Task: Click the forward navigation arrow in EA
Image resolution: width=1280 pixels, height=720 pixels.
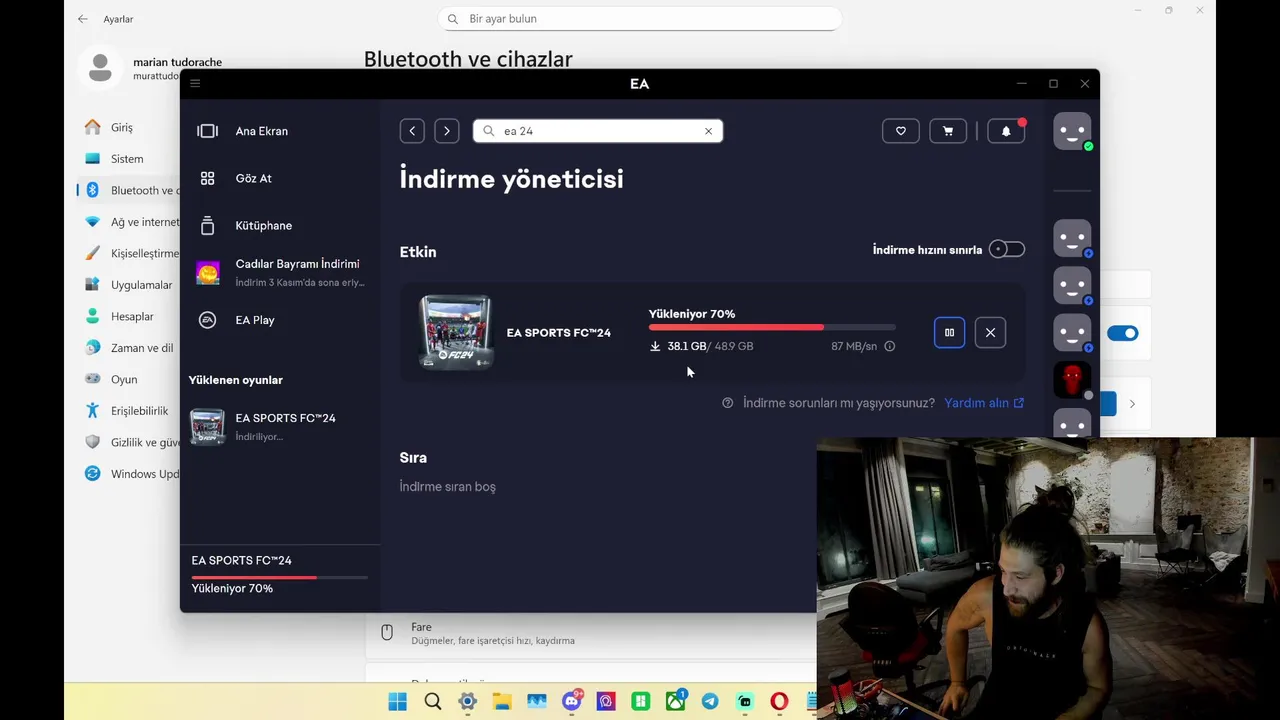Action: [447, 131]
